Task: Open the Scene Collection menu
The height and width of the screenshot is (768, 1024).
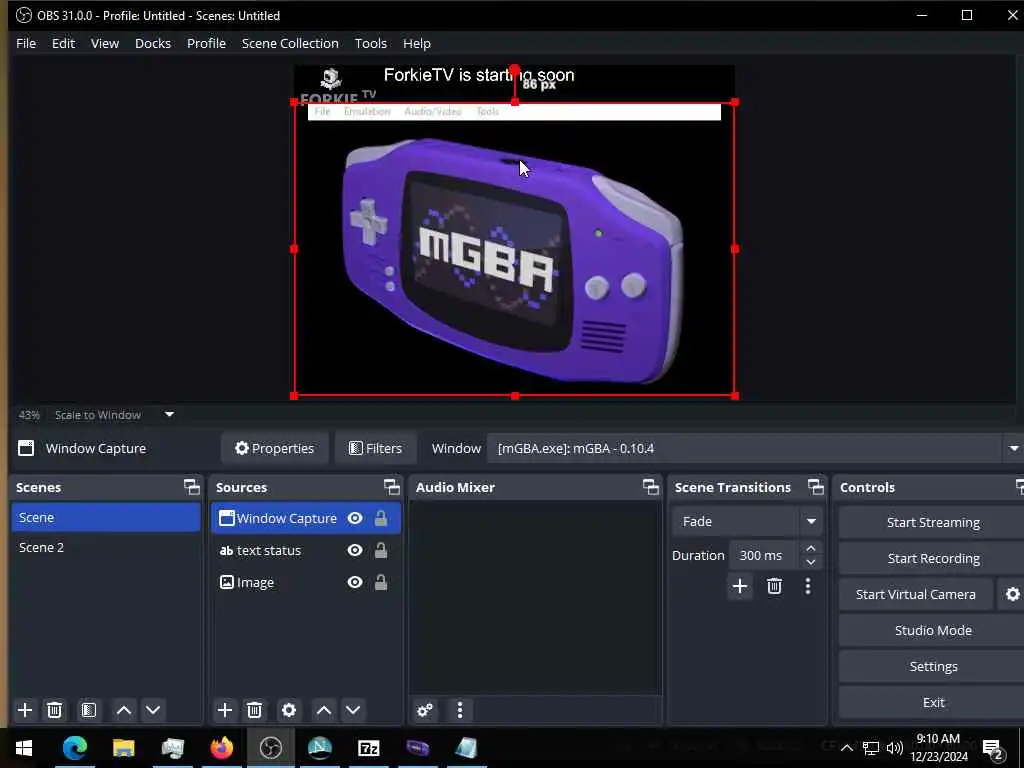Action: tap(290, 43)
